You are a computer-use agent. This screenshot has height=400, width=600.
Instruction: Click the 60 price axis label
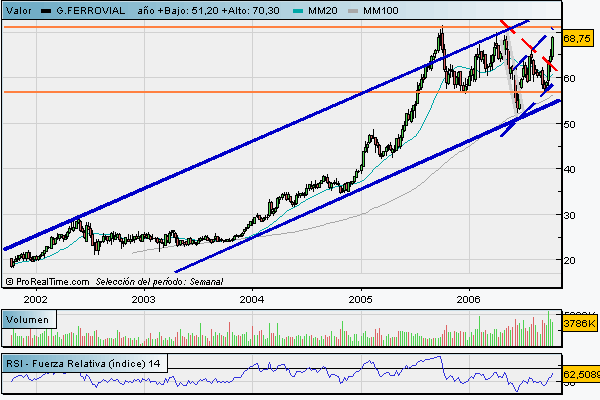tap(569, 78)
